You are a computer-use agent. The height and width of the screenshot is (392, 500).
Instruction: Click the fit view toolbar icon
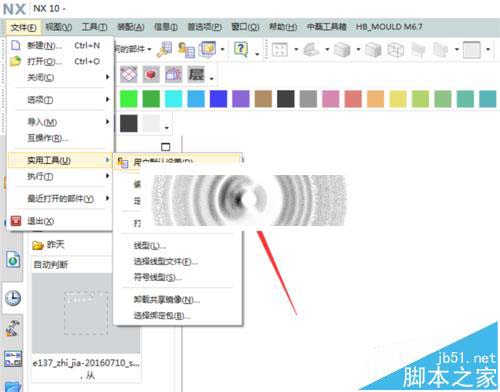click(279, 50)
